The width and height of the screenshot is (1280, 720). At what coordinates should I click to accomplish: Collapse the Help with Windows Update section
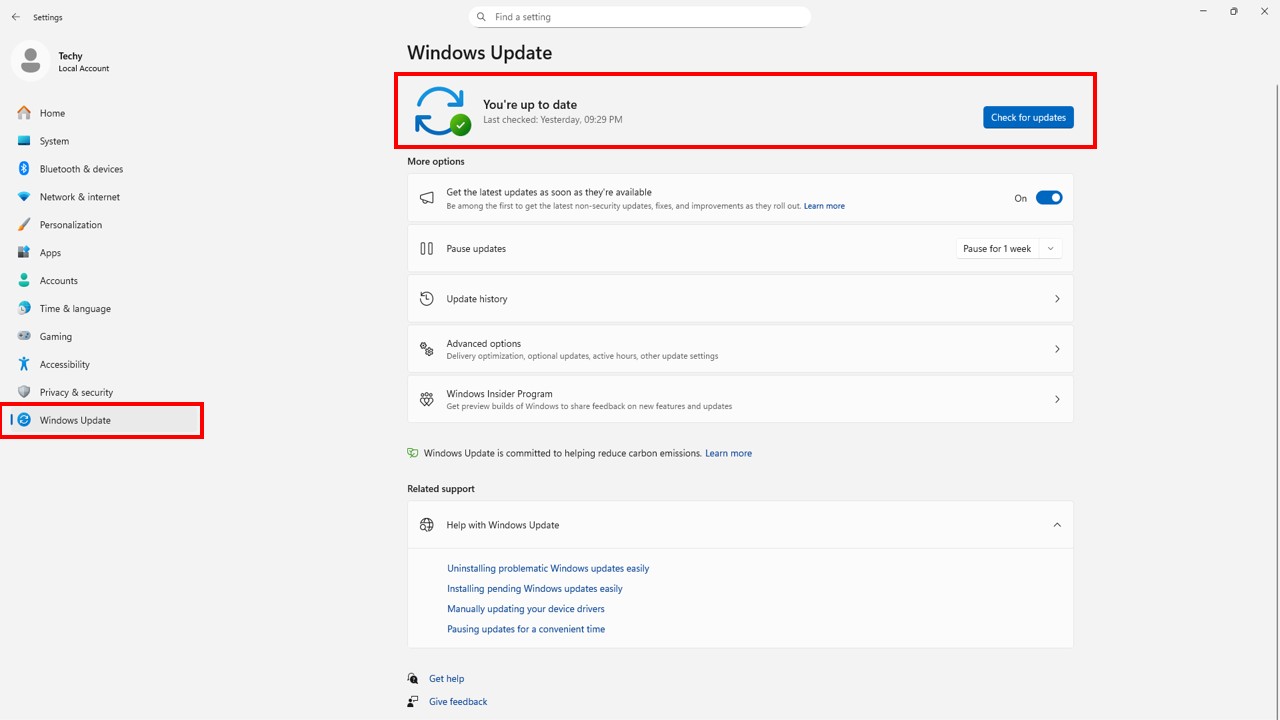tap(1056, 525)
